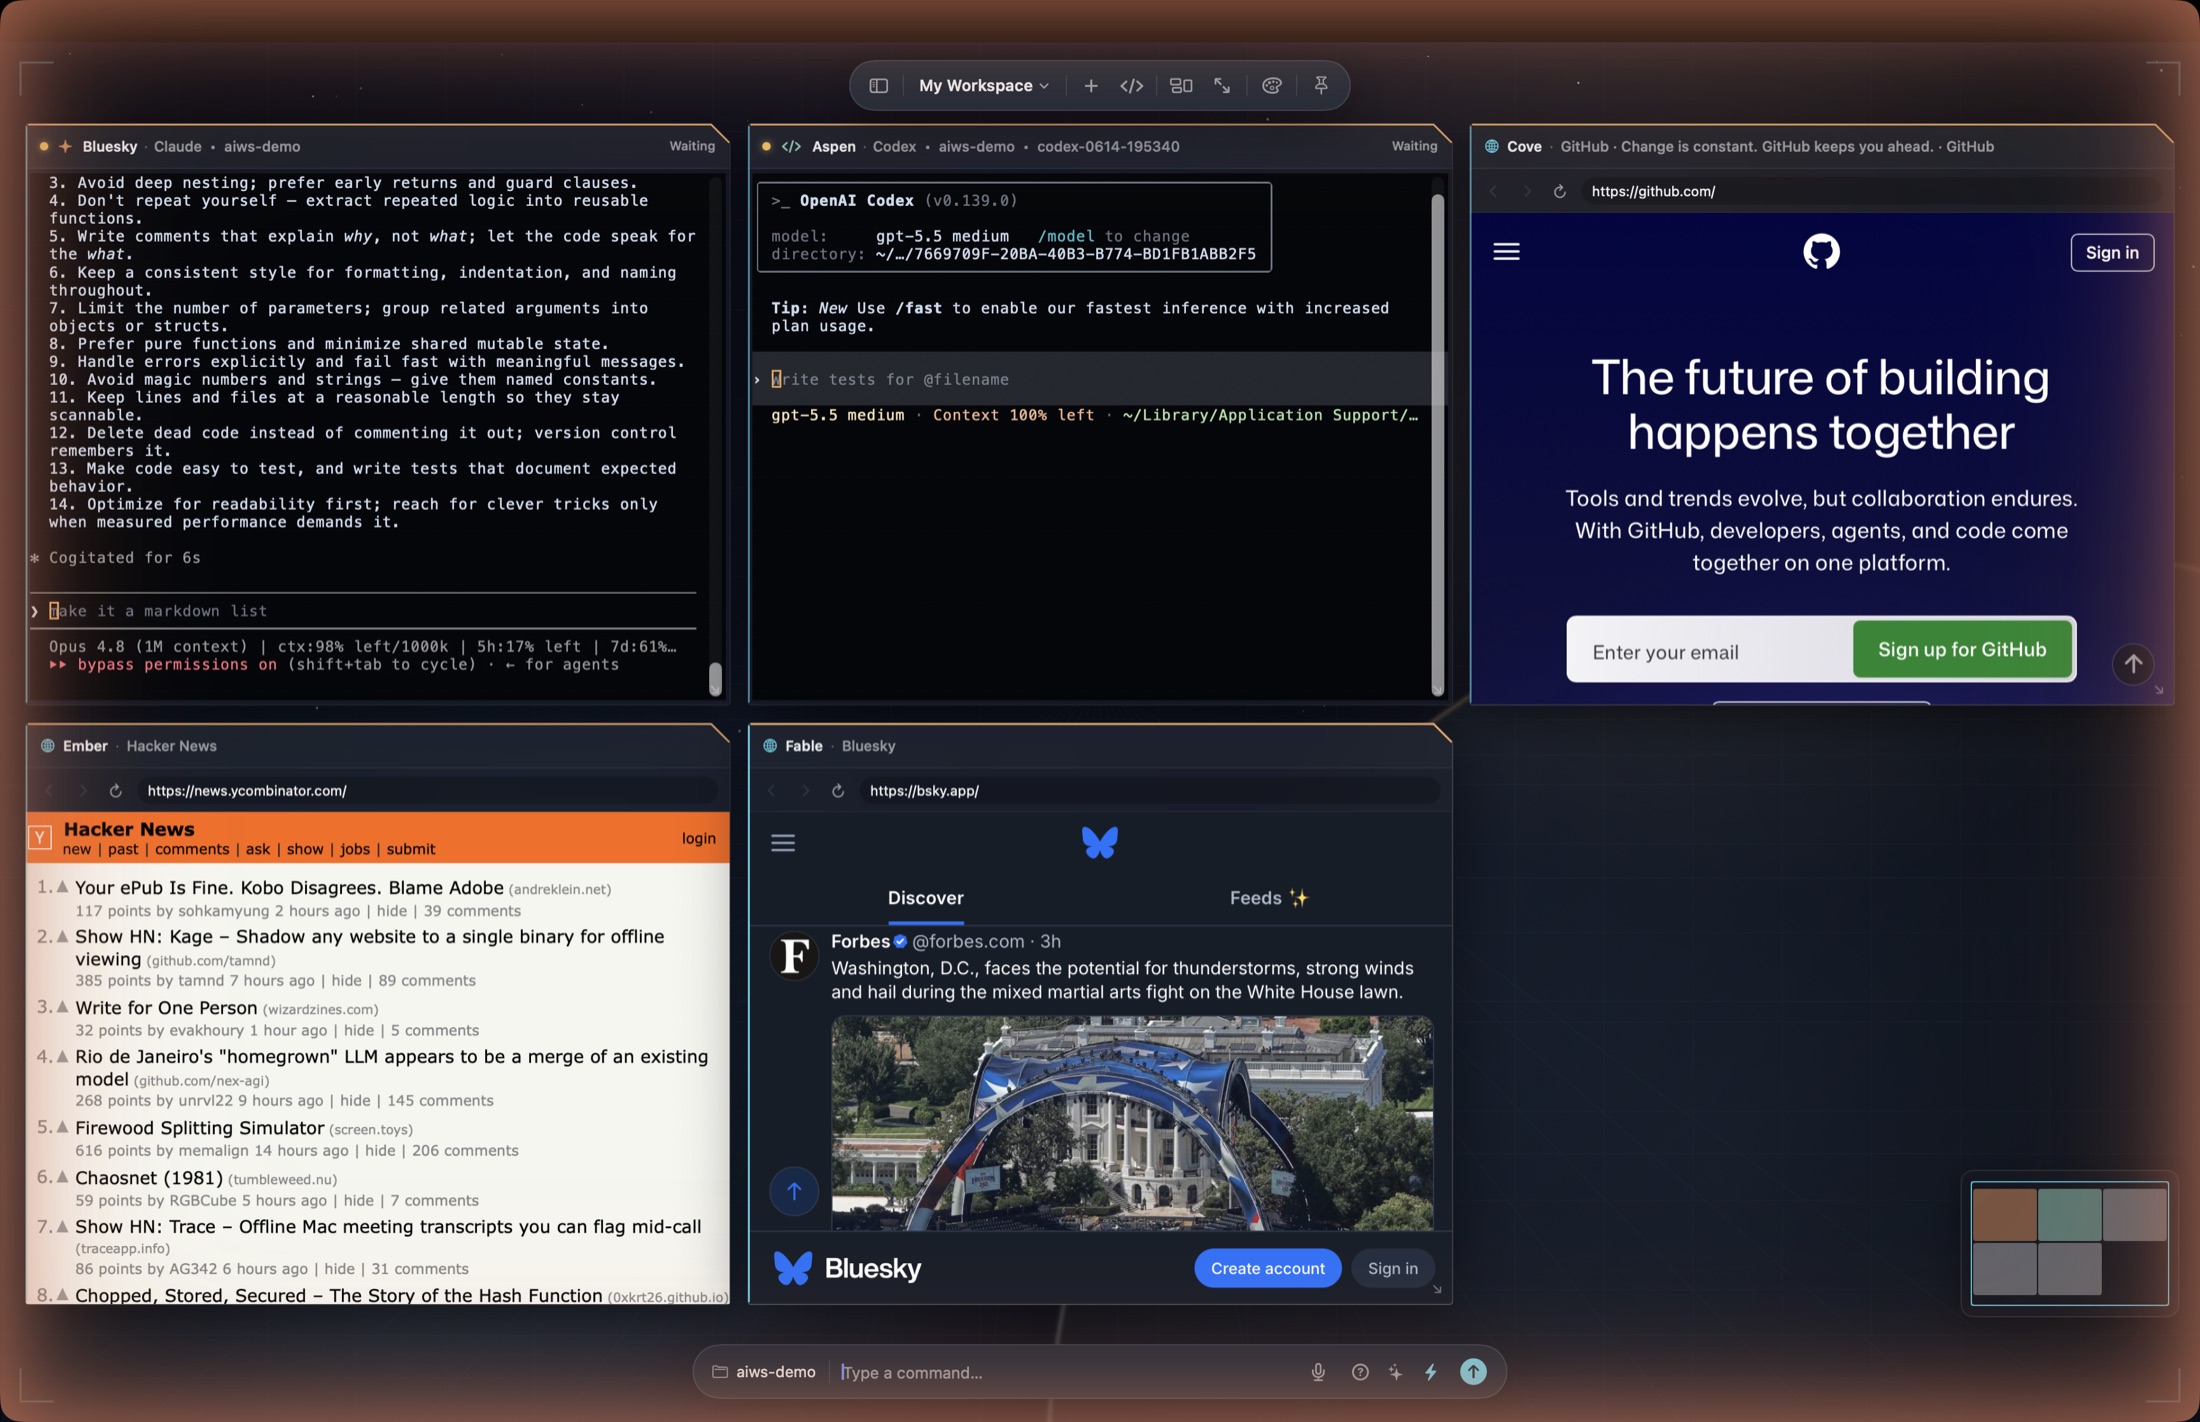
Task: Open the My Workspace dropdown
Action: [x=984, y=86]
